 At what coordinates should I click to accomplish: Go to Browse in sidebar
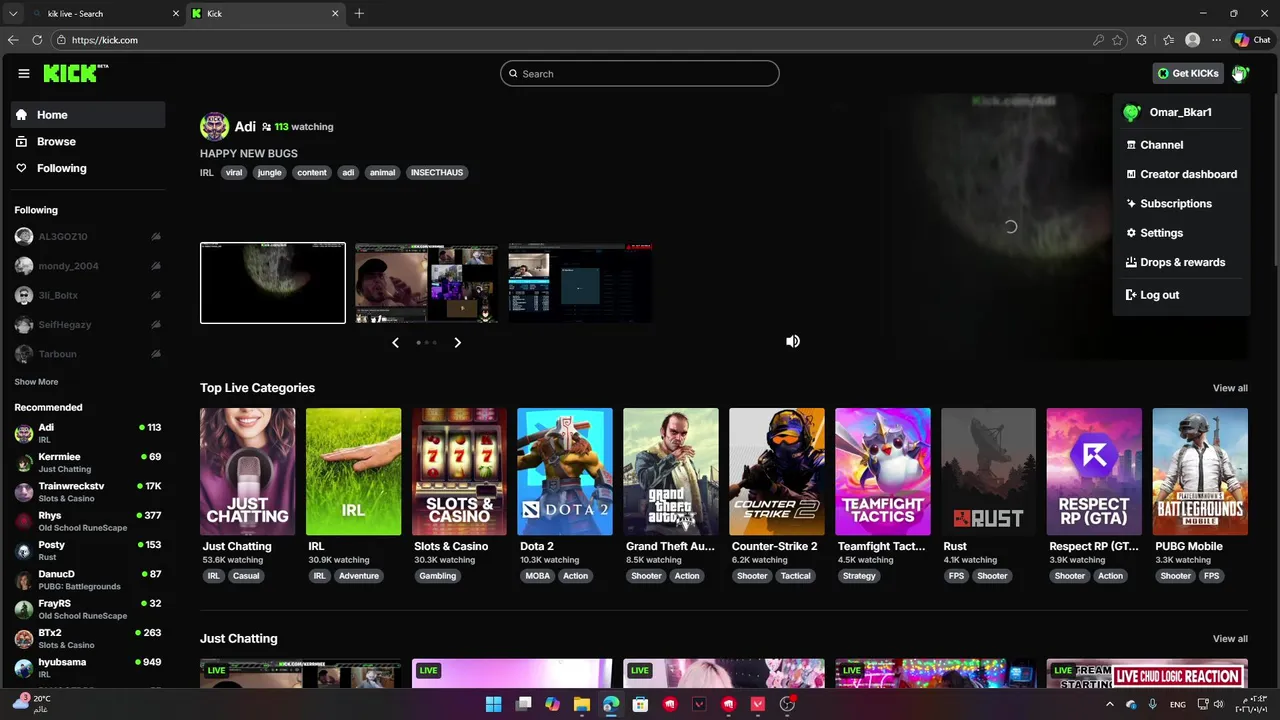[x=89, y=142]
